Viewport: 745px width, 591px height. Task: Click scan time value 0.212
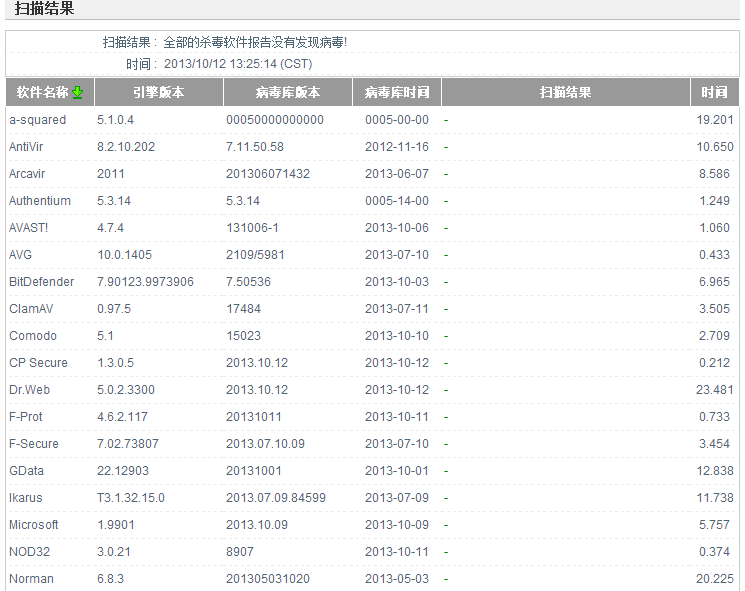click(714, 363)
